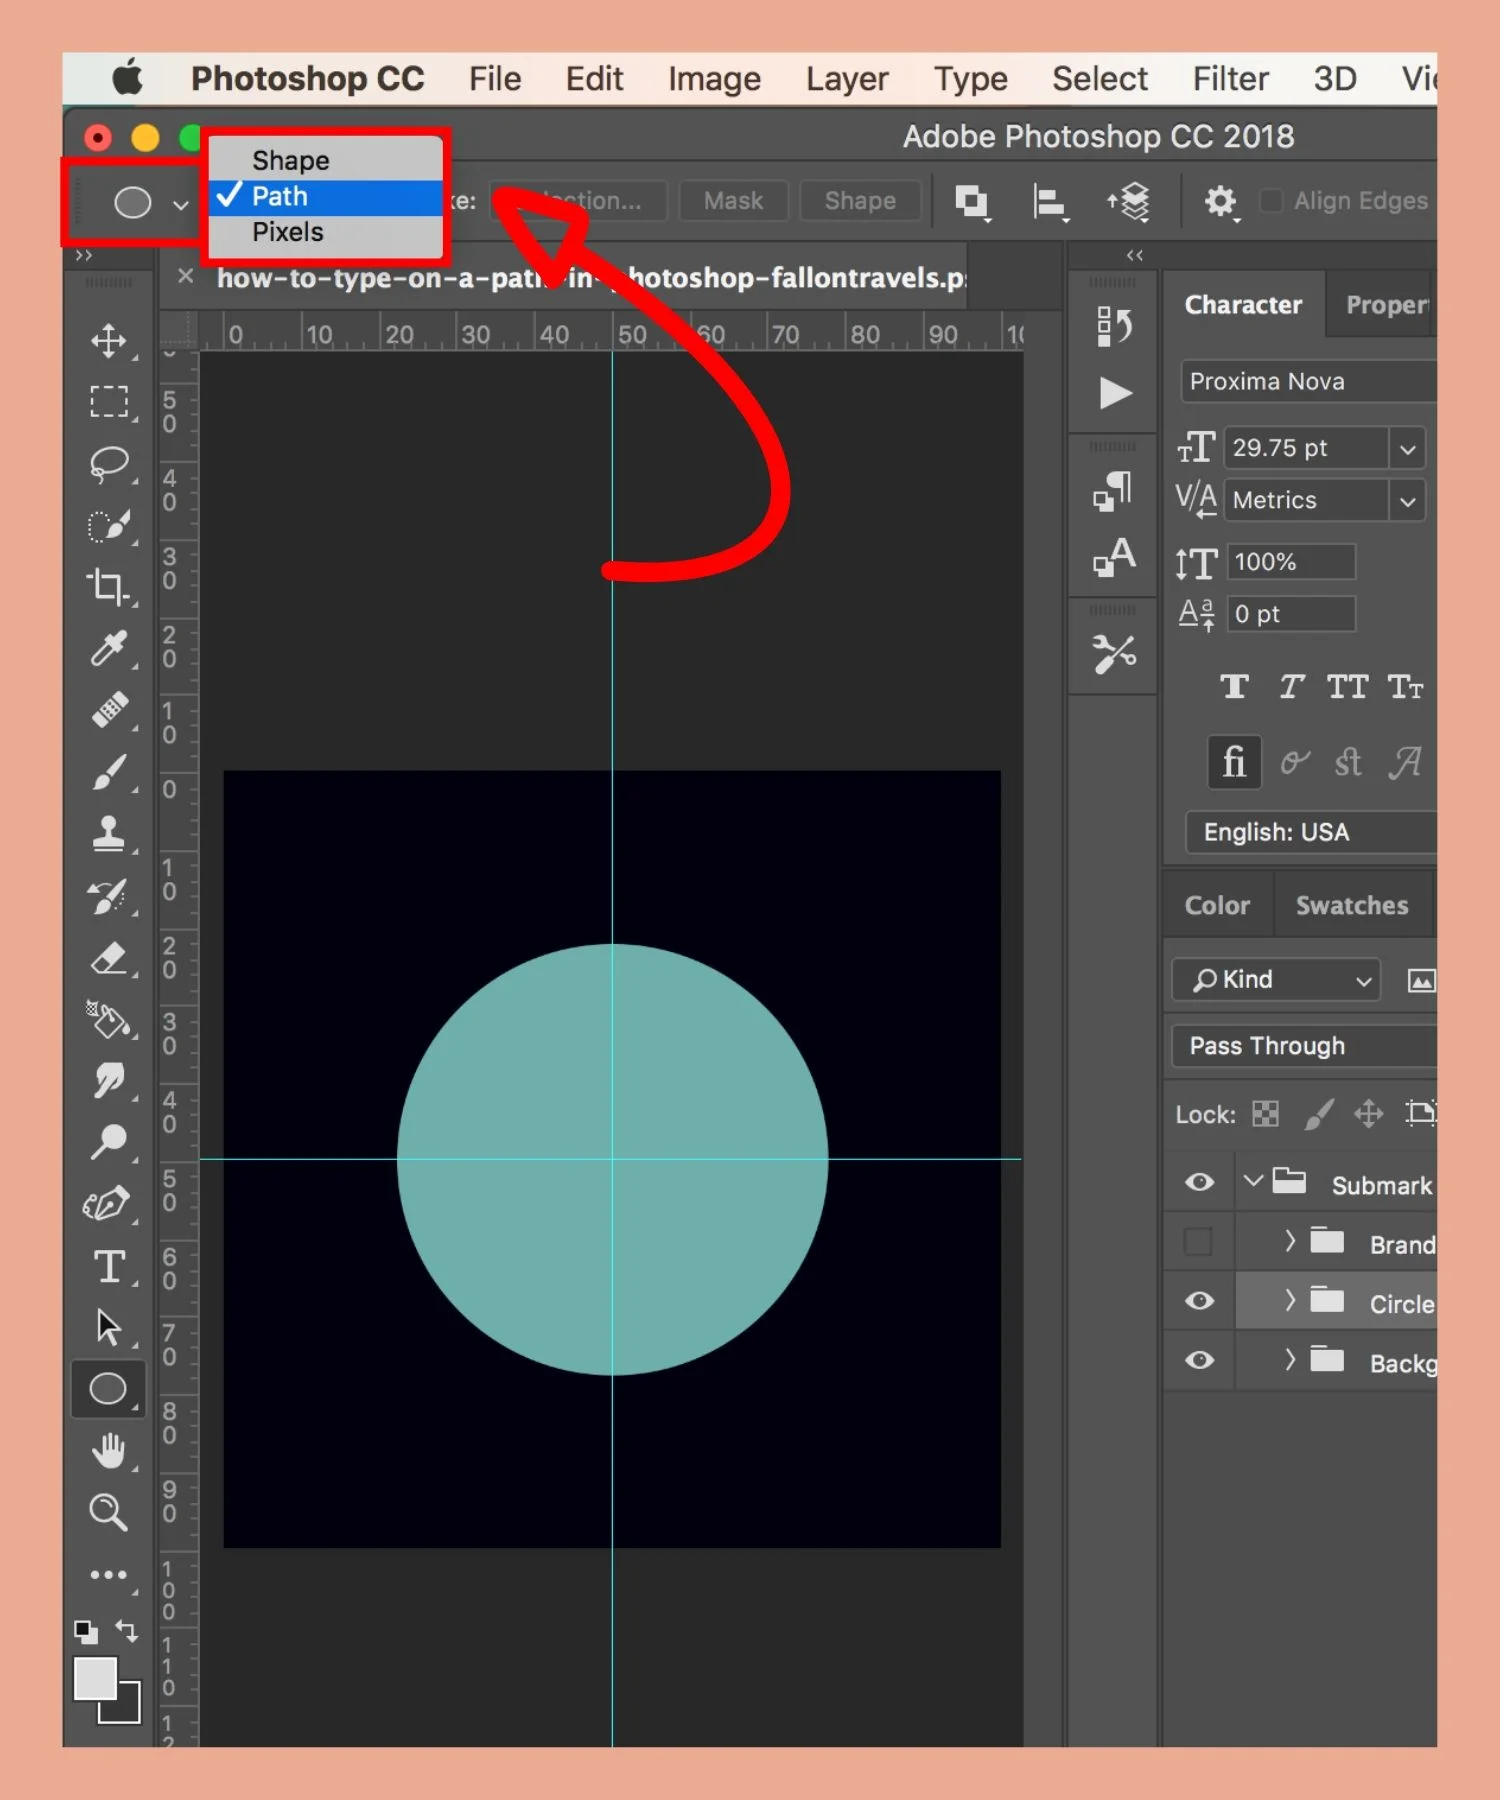Select the Path Selection tool
Screen dimensions: 1500x1800
pos(109,1328)
